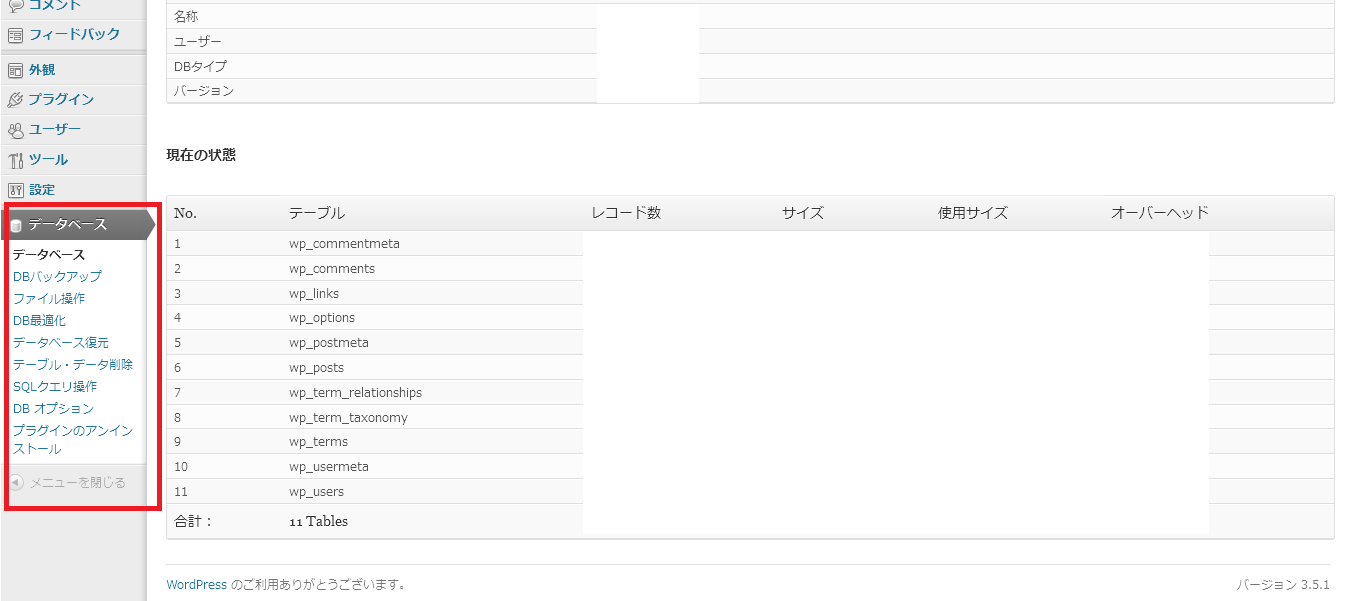Select the wp_commentmeta table row
Image resolution: width=1349 pixels, height=601 pixels.
click(750, 244)
